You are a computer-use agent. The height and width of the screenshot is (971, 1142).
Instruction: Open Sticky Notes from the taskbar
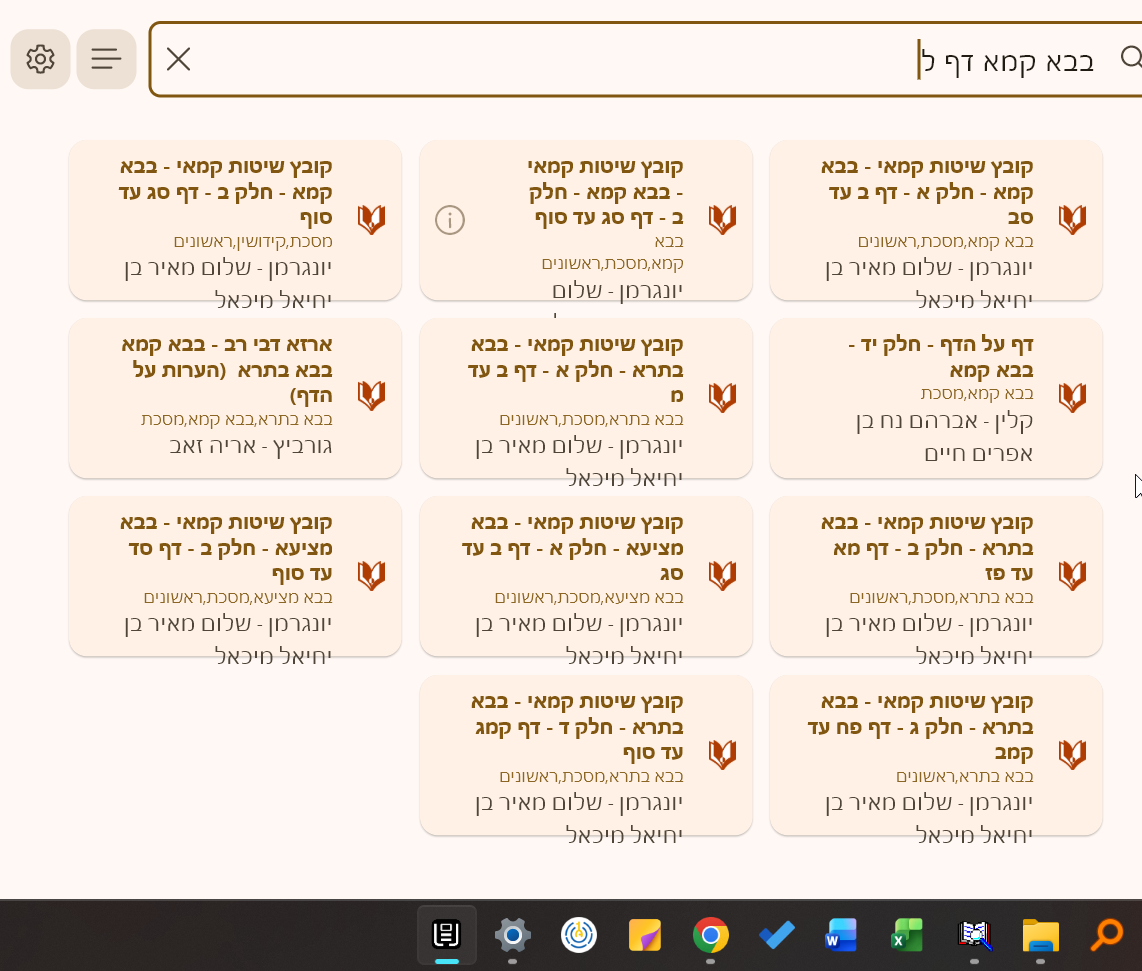pos(645,936)
